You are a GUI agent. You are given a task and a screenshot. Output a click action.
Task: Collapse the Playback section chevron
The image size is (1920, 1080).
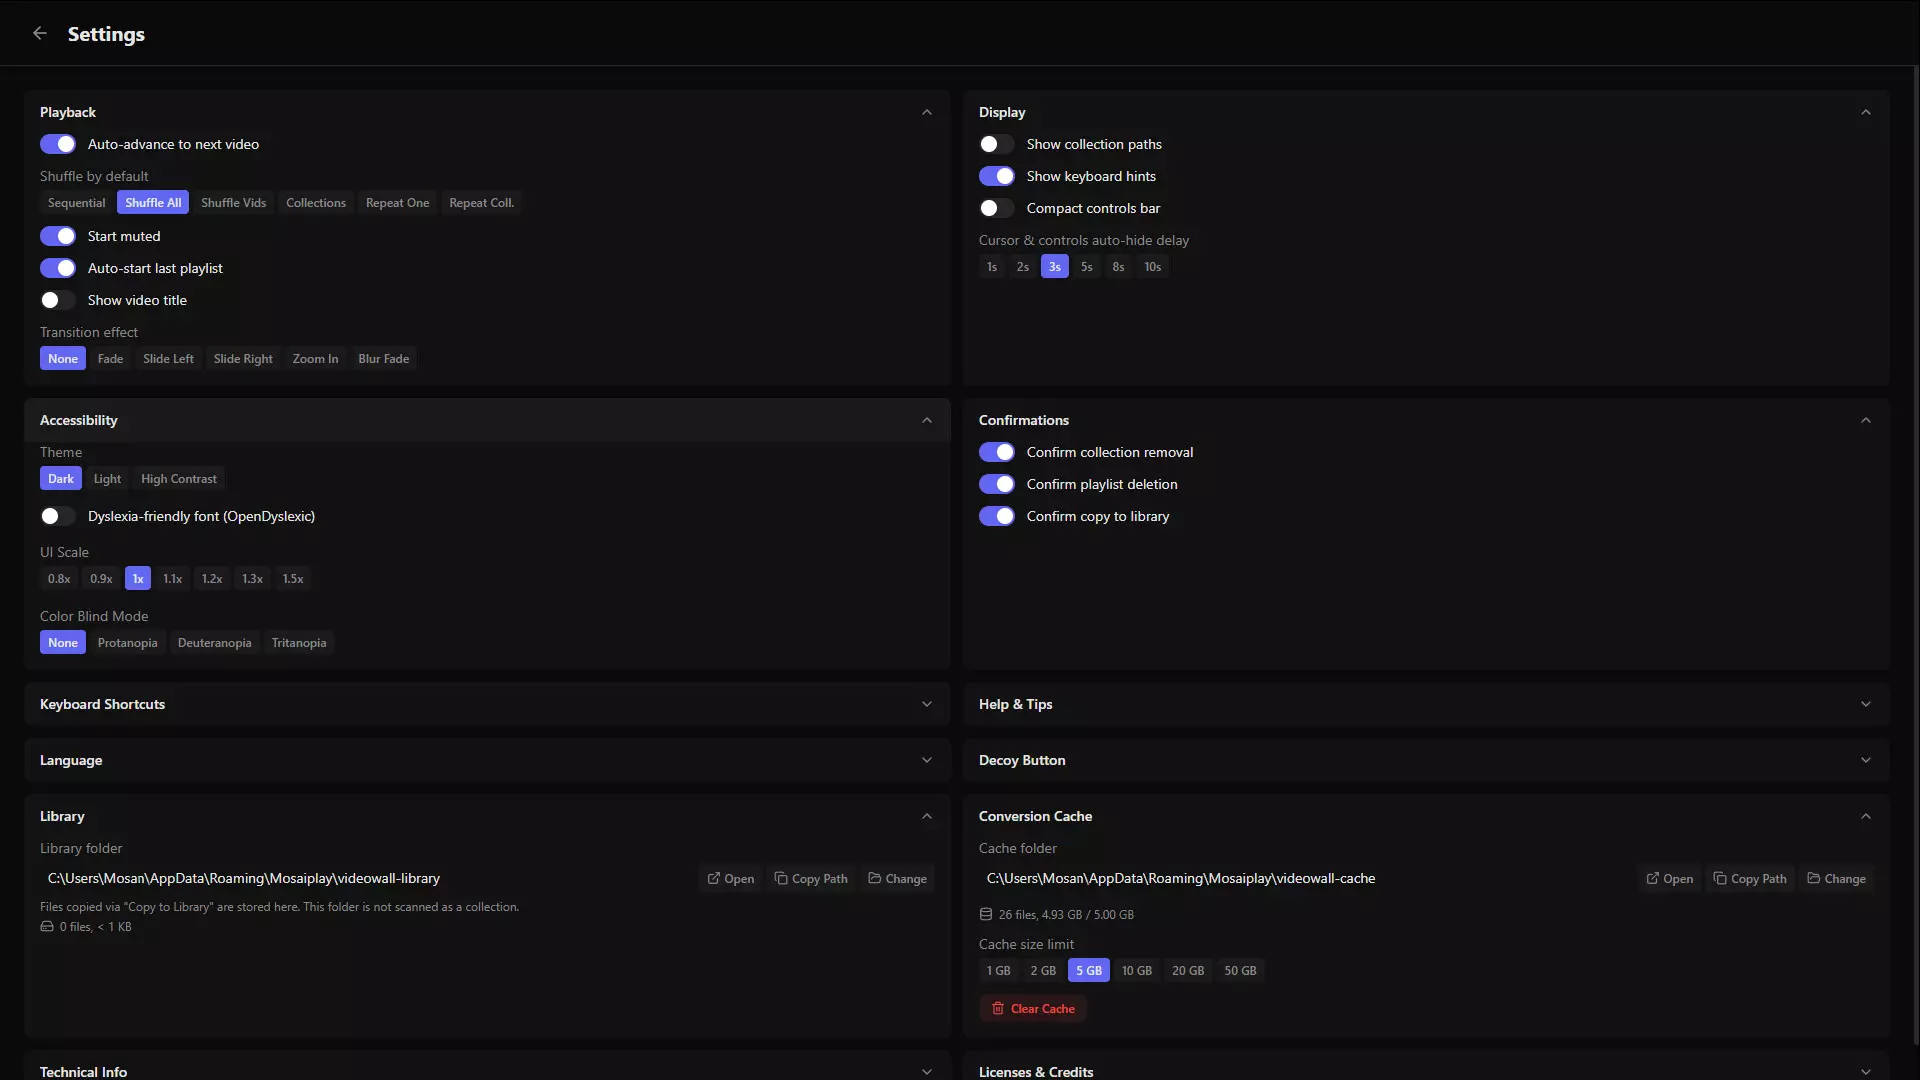927,112
